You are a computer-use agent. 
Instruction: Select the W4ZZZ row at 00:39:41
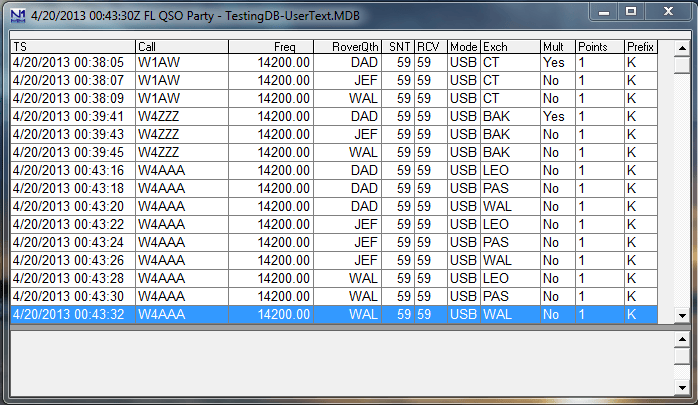[334, 117]
